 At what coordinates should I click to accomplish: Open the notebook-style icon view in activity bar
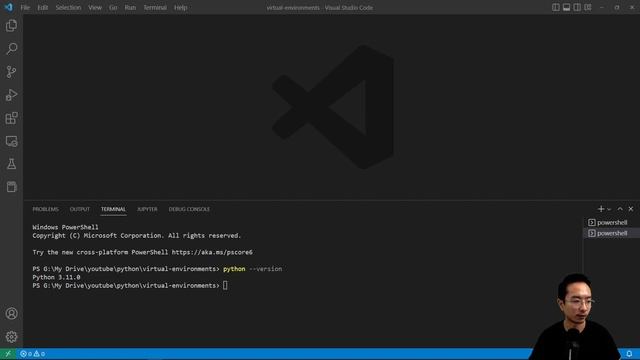coord(11,187)
